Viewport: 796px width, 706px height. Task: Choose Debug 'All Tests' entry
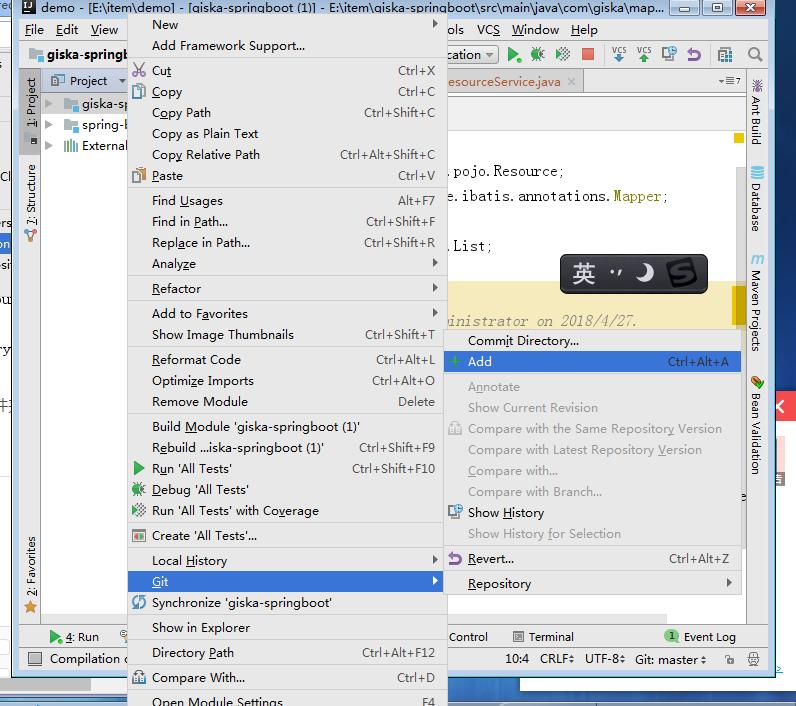coord(287,490)
